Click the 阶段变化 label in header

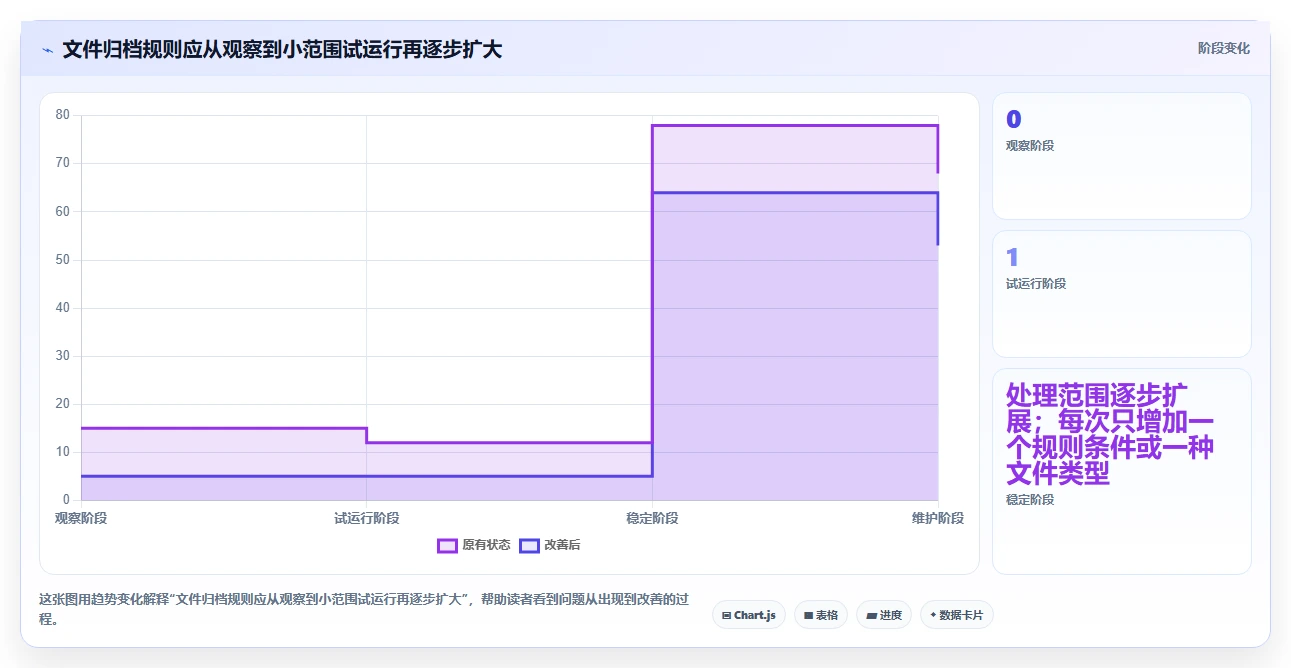click(x=1224, y=48)
